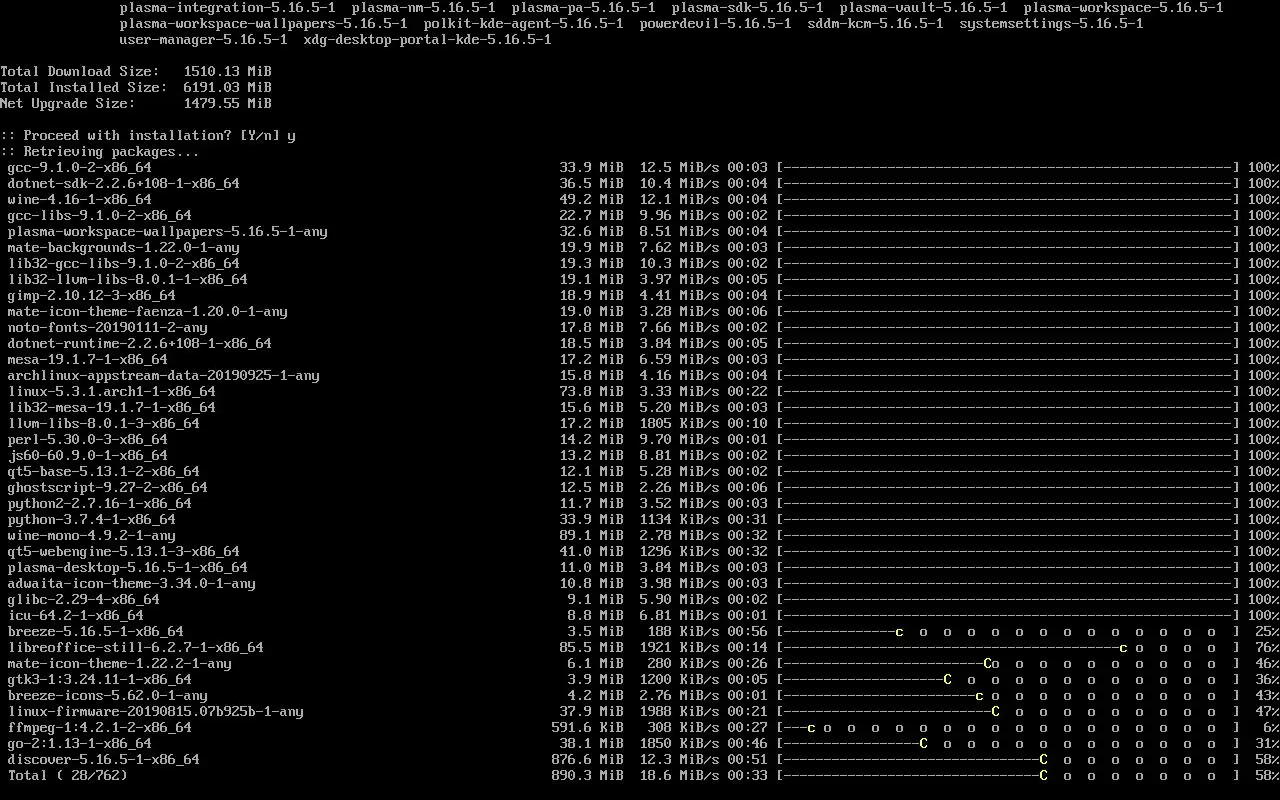1280x800 pixels.
Task: Click the Net Upgrade Size 1479.55 MiB value
Action: (228, 104)
